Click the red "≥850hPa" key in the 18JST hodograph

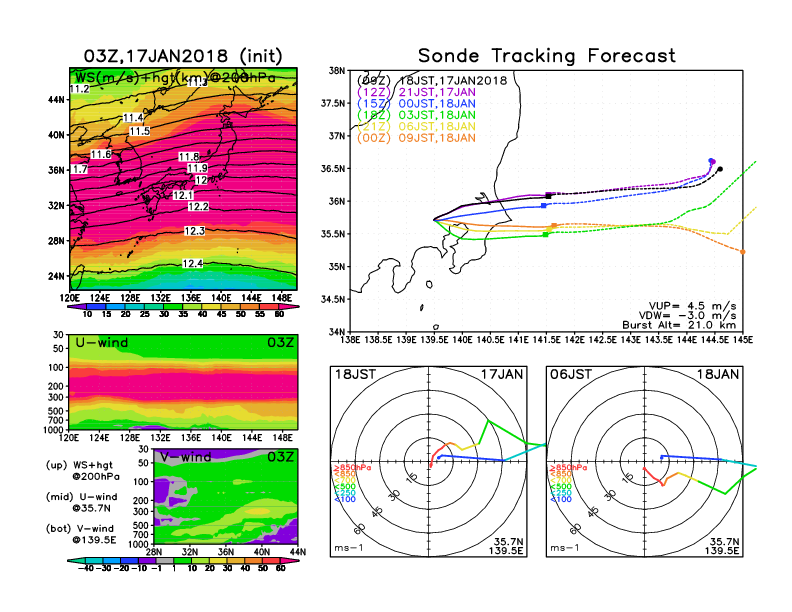pyautogui.click(x=353, y=468)
